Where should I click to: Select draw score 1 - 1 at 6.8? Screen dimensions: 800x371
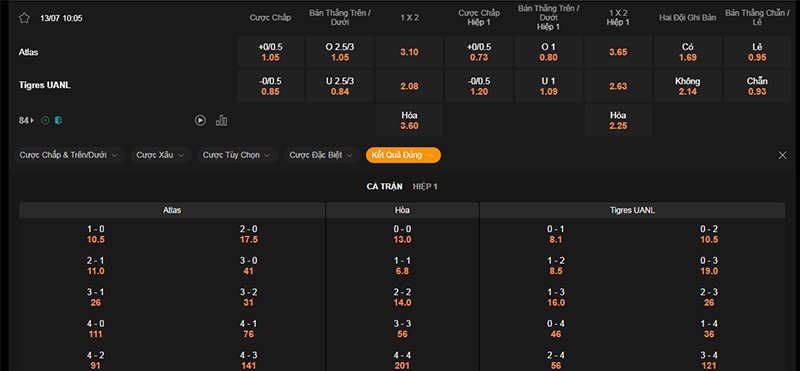point(403,266)
